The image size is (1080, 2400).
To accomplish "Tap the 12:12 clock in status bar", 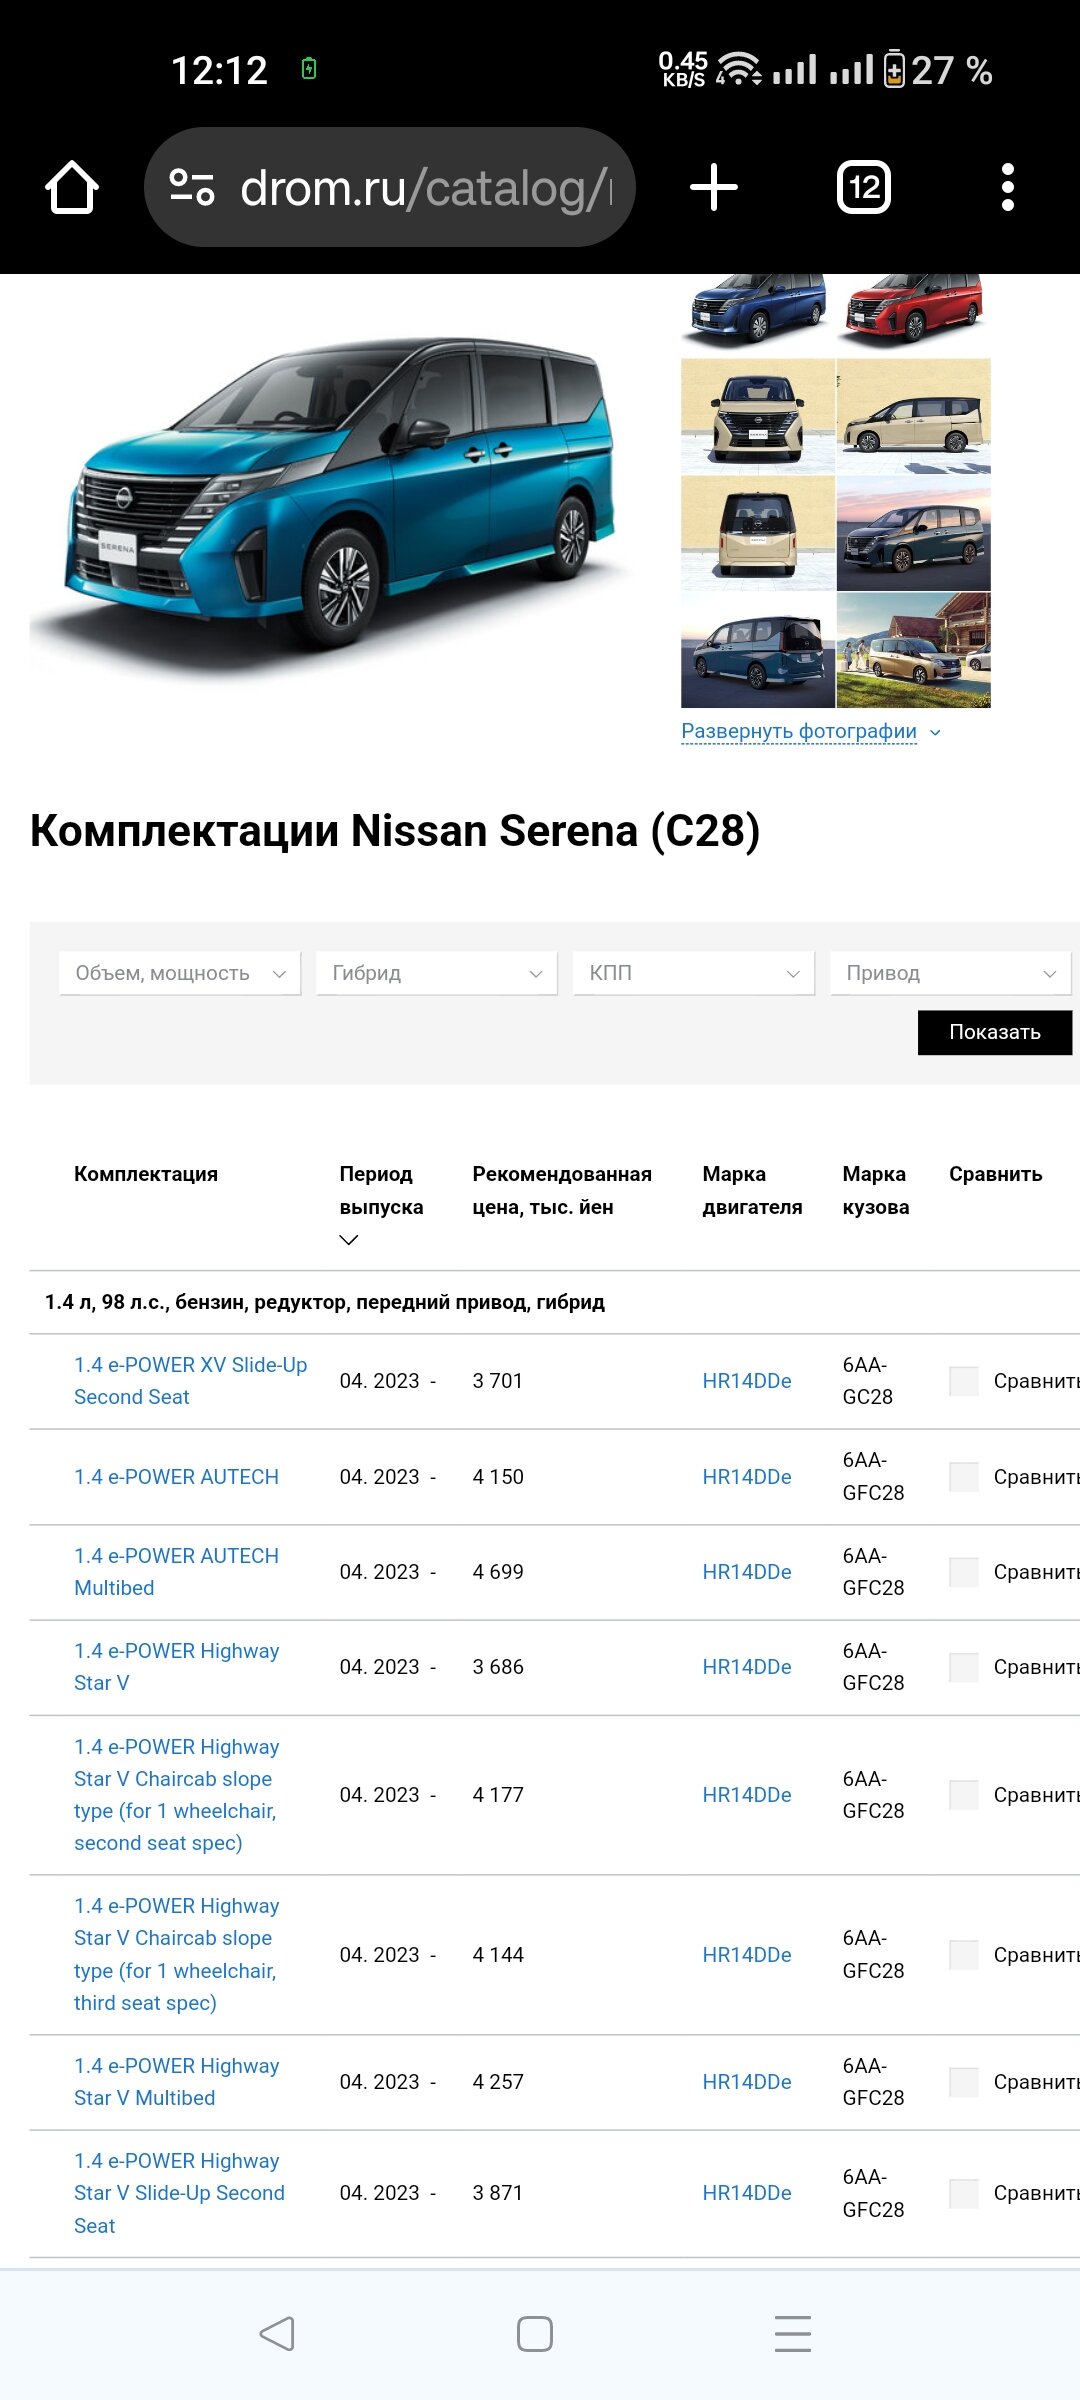I will (219, 70).
